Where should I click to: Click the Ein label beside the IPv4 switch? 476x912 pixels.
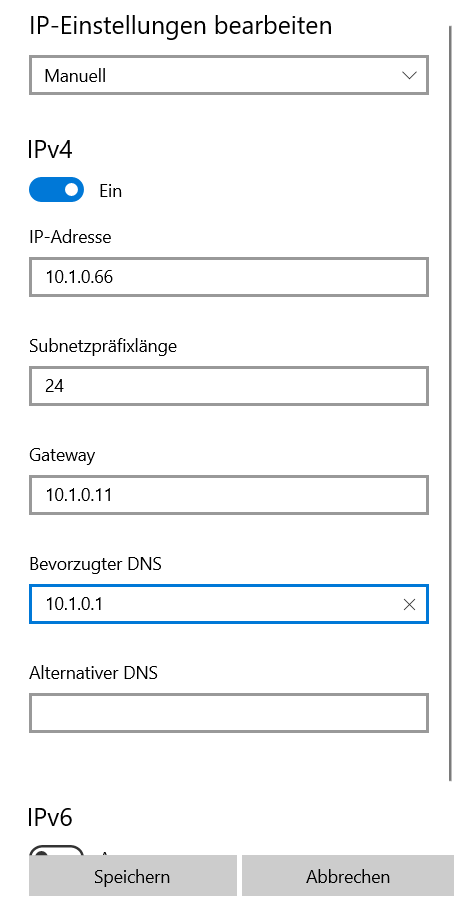tap(111, 191)
